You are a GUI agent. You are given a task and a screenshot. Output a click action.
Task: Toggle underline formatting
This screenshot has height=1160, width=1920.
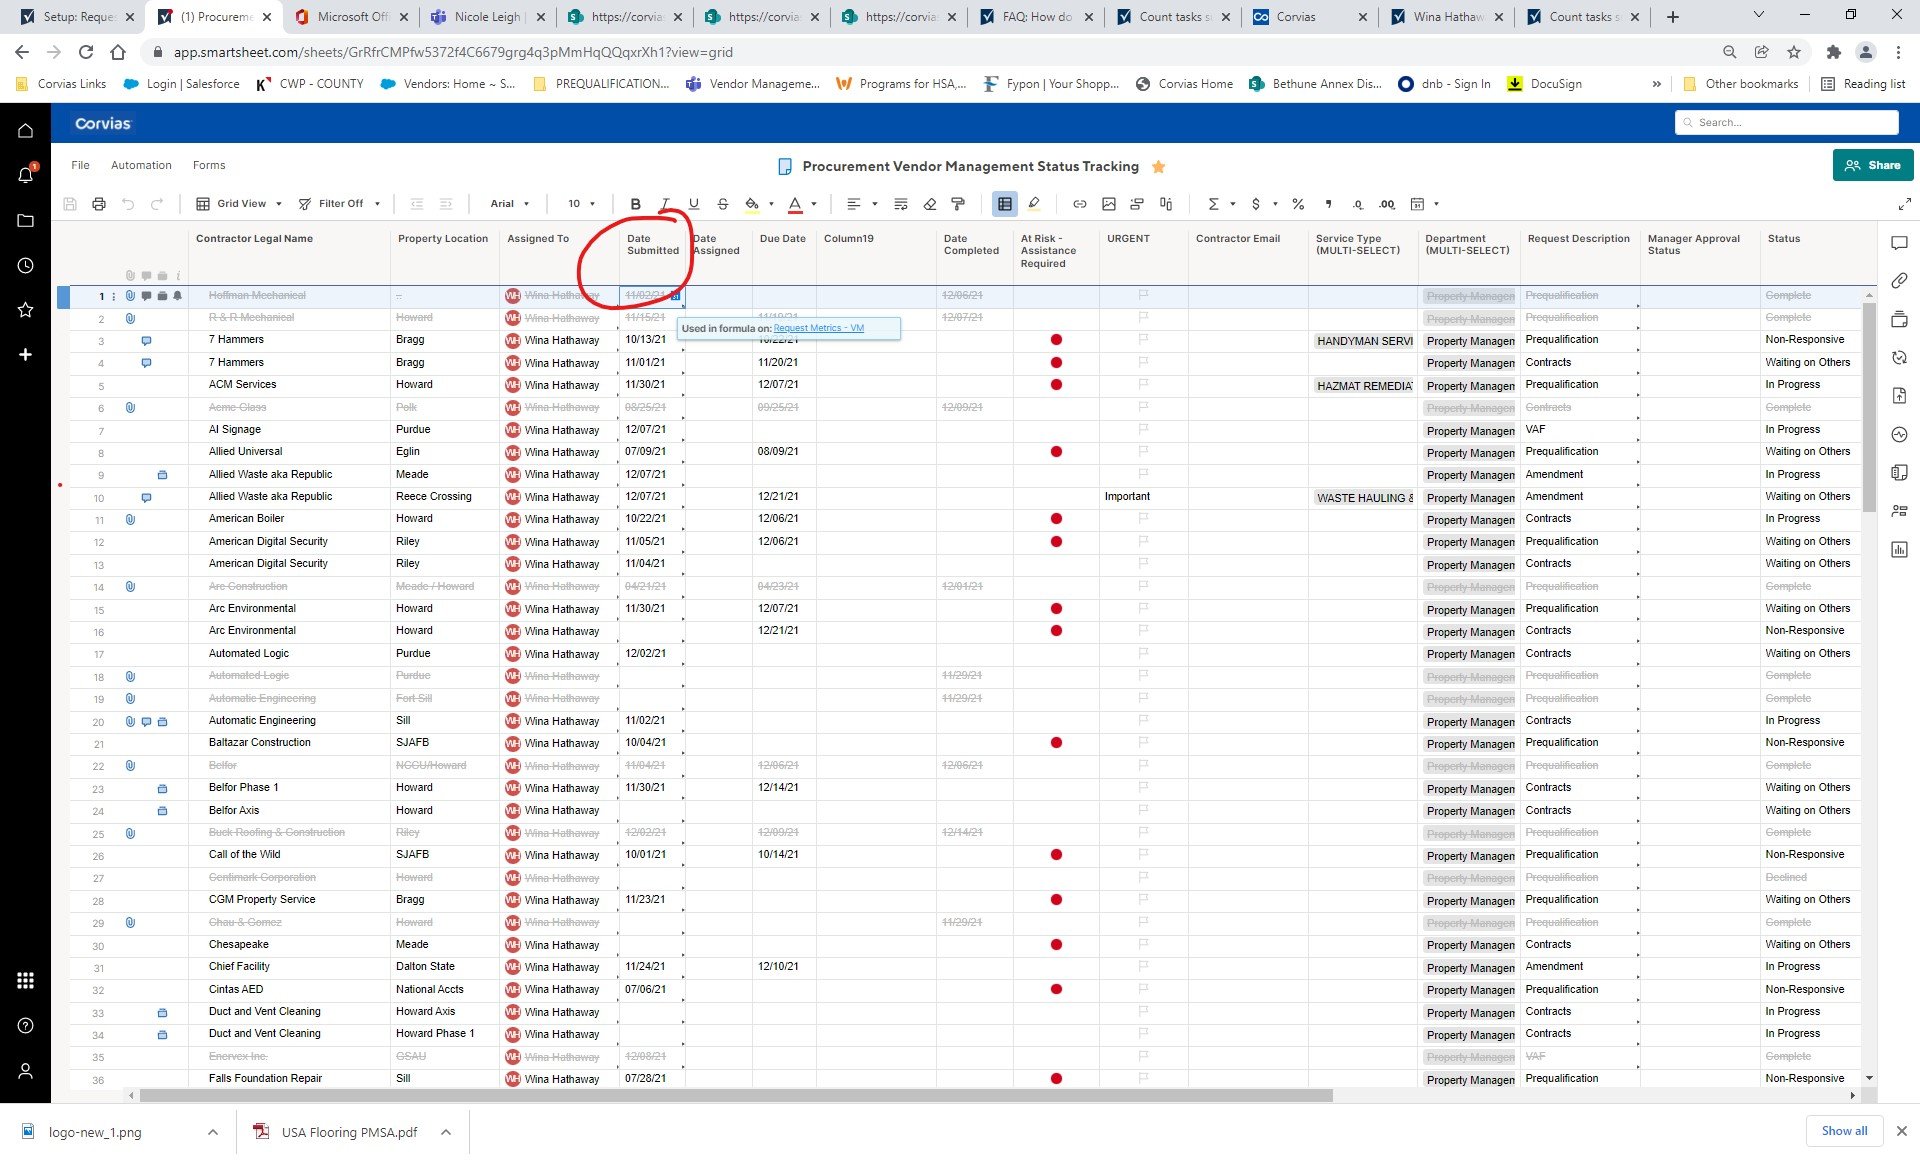click(693, 204)
